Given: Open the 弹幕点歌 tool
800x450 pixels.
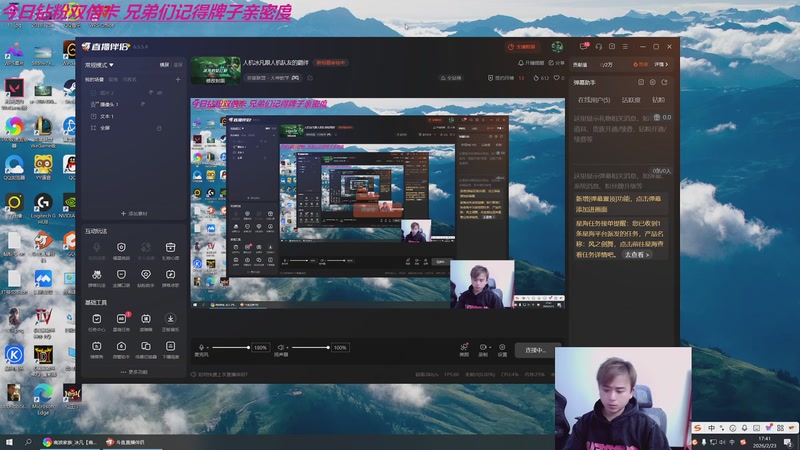Looking at the screenshot, I should (170, 278).
